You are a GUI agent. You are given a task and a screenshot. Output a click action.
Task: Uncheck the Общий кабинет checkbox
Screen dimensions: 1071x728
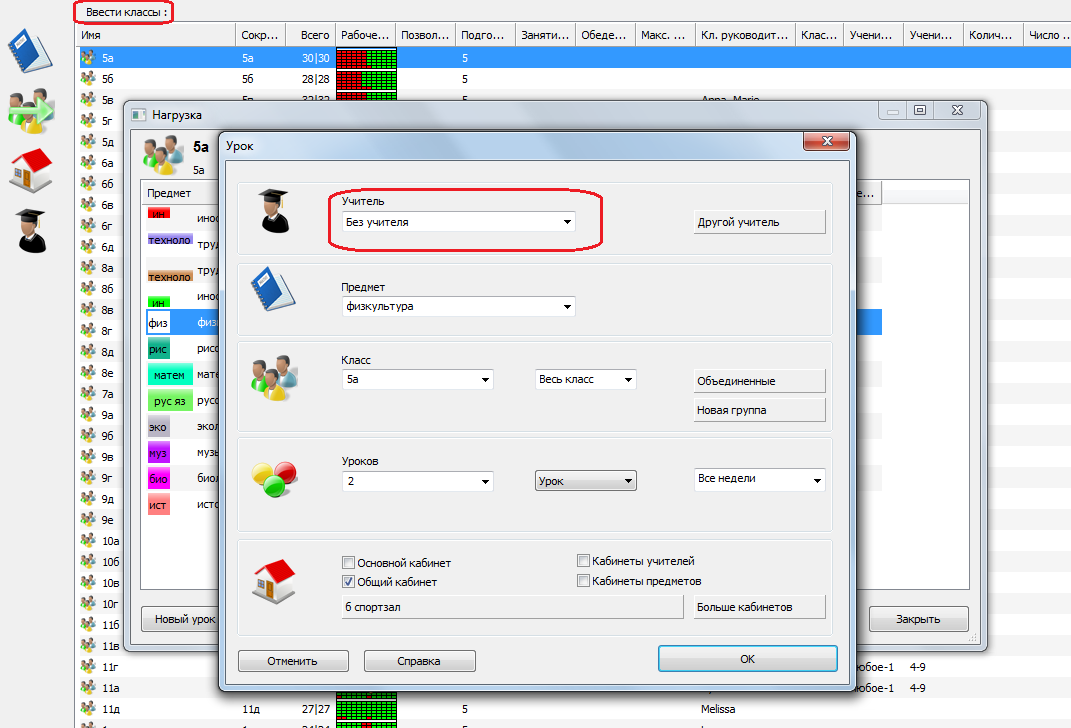coord(349,581)
